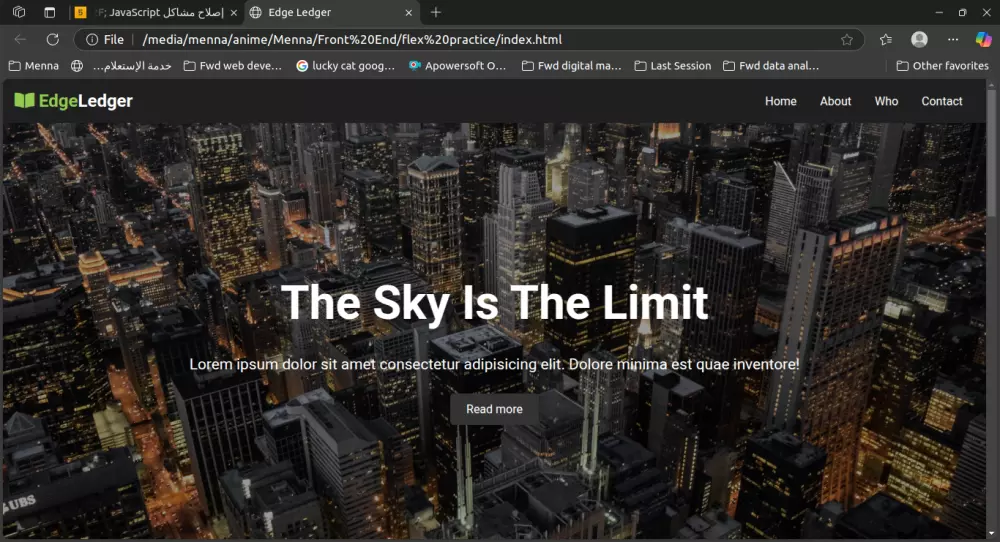The height and width of the screenshot is (542, 1000).
Task: Click The Sky Is The Limit heading
Action: (x=494, y=302)
